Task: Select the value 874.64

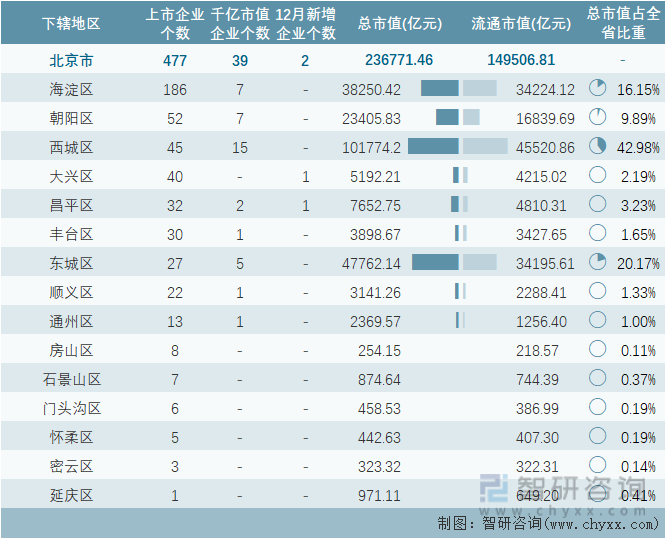Action: pos(379,379)
